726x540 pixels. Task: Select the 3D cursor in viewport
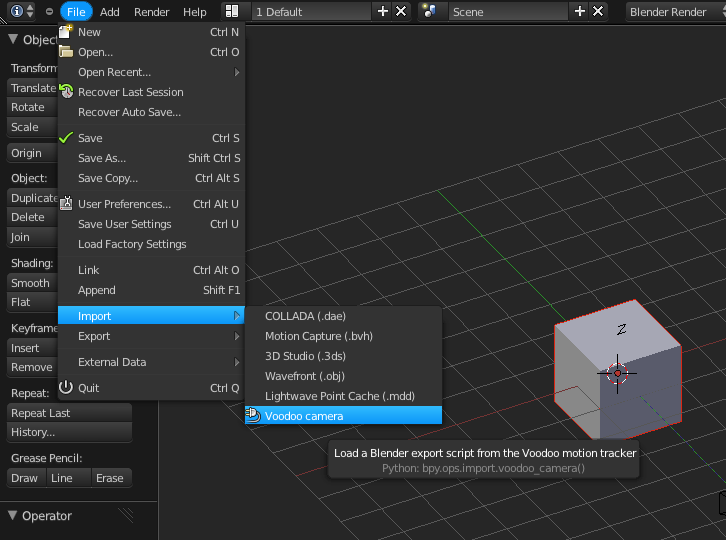[x=617, y=373]
